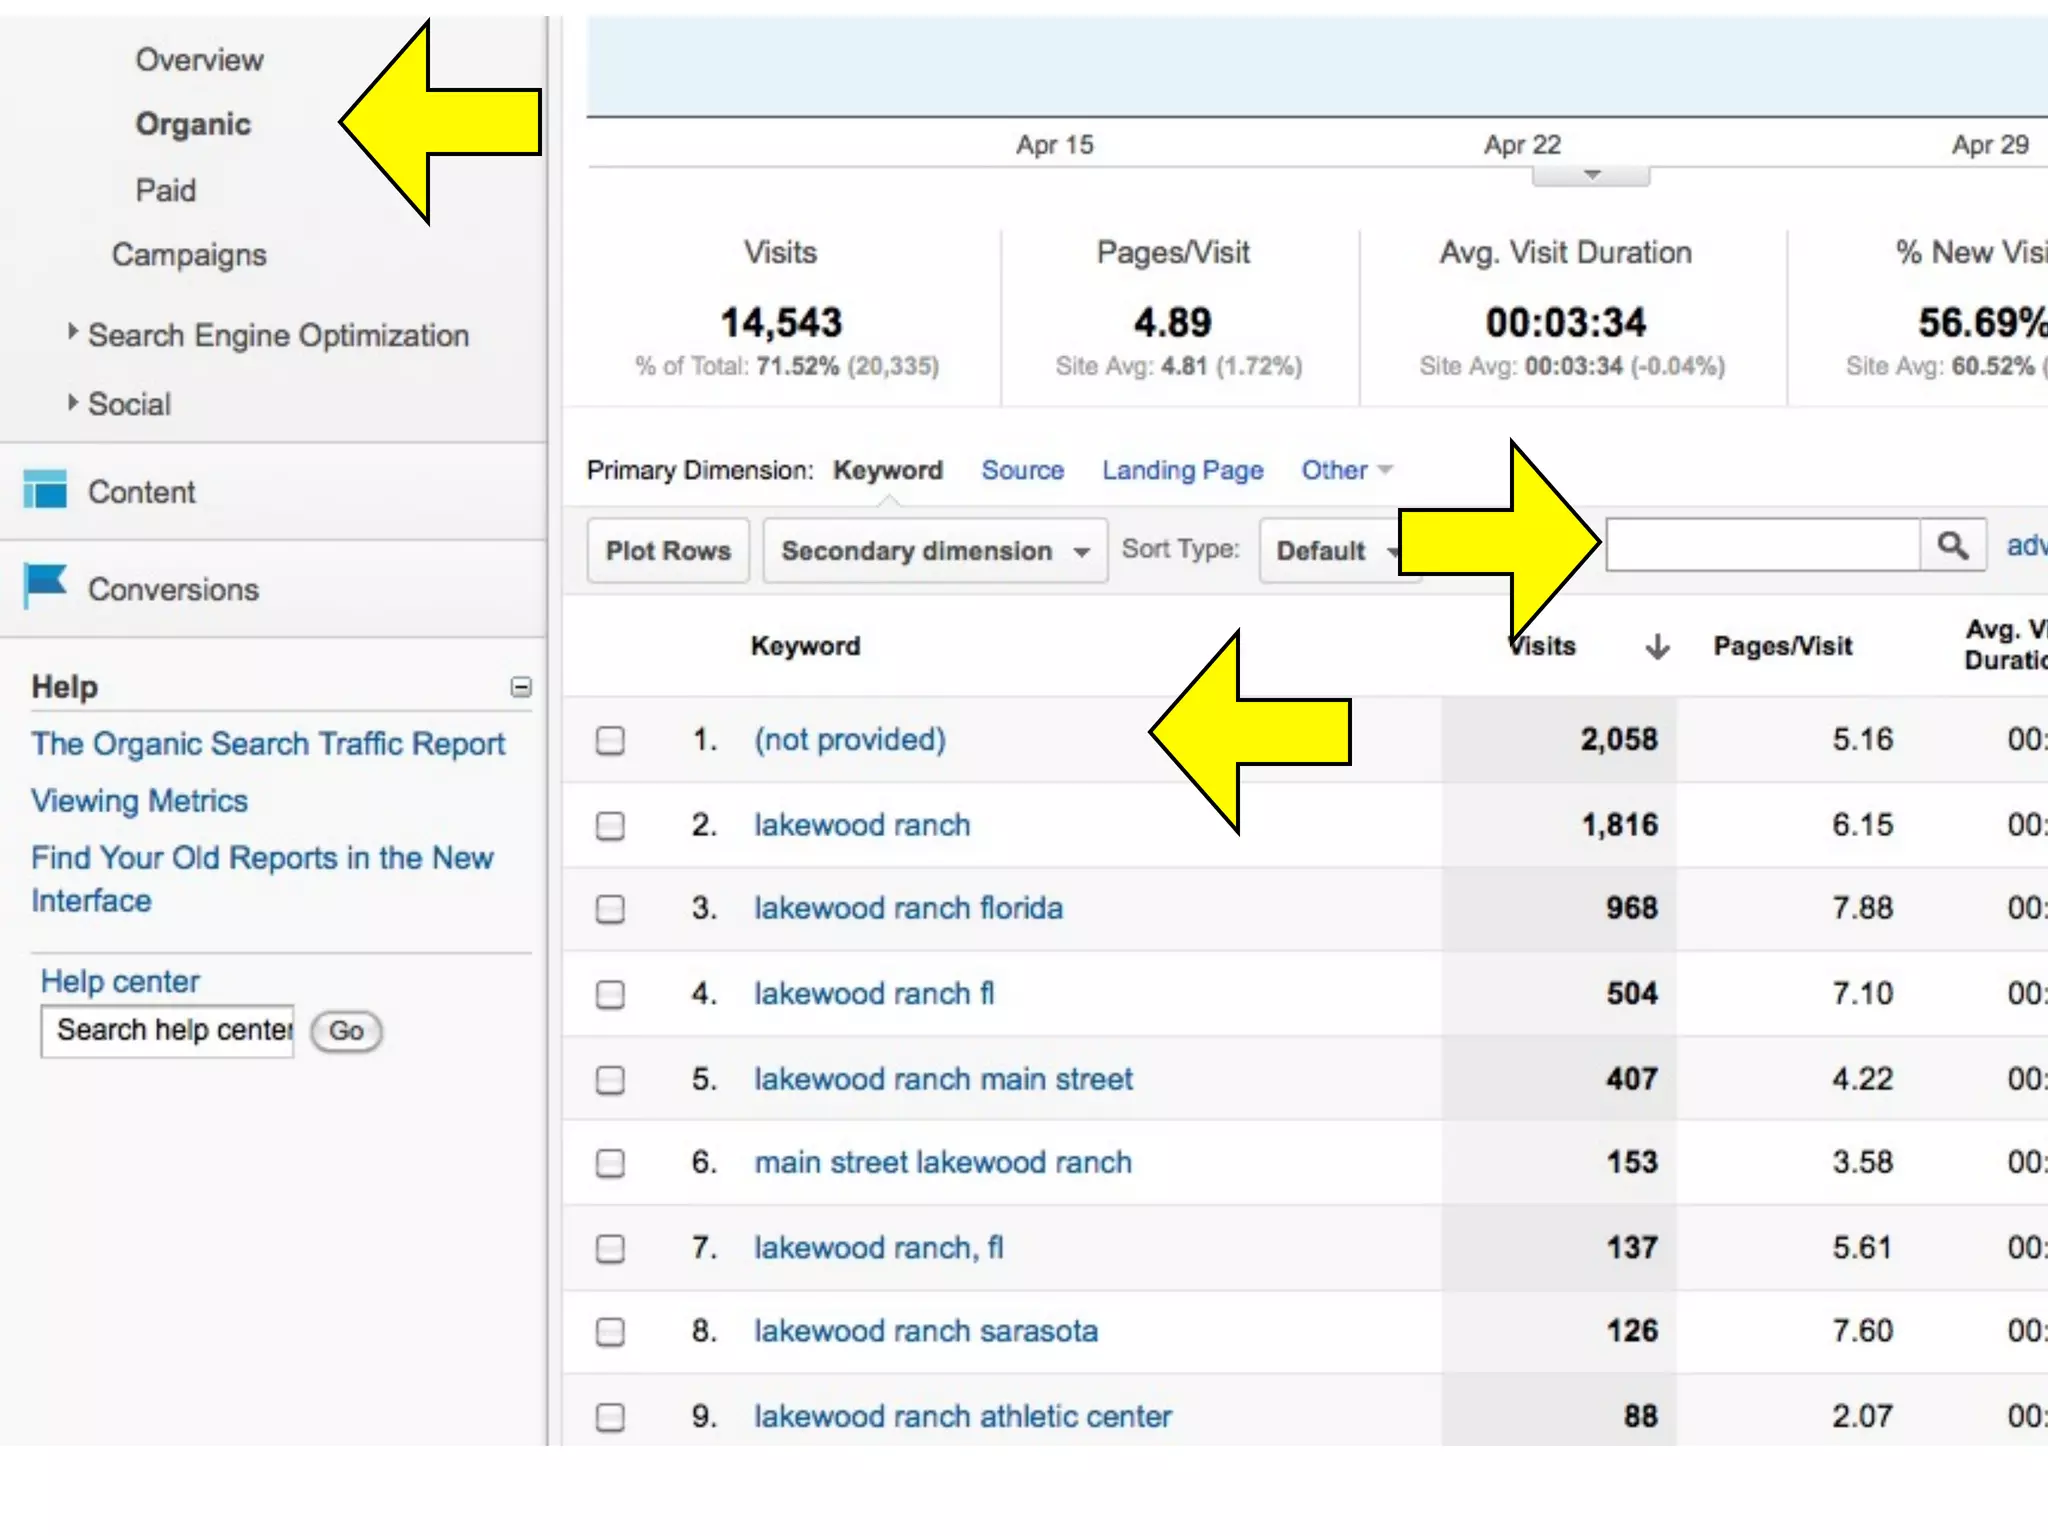
Task: Check the lakewood ranch florida row checkbox
Action: tap(610, 909)
